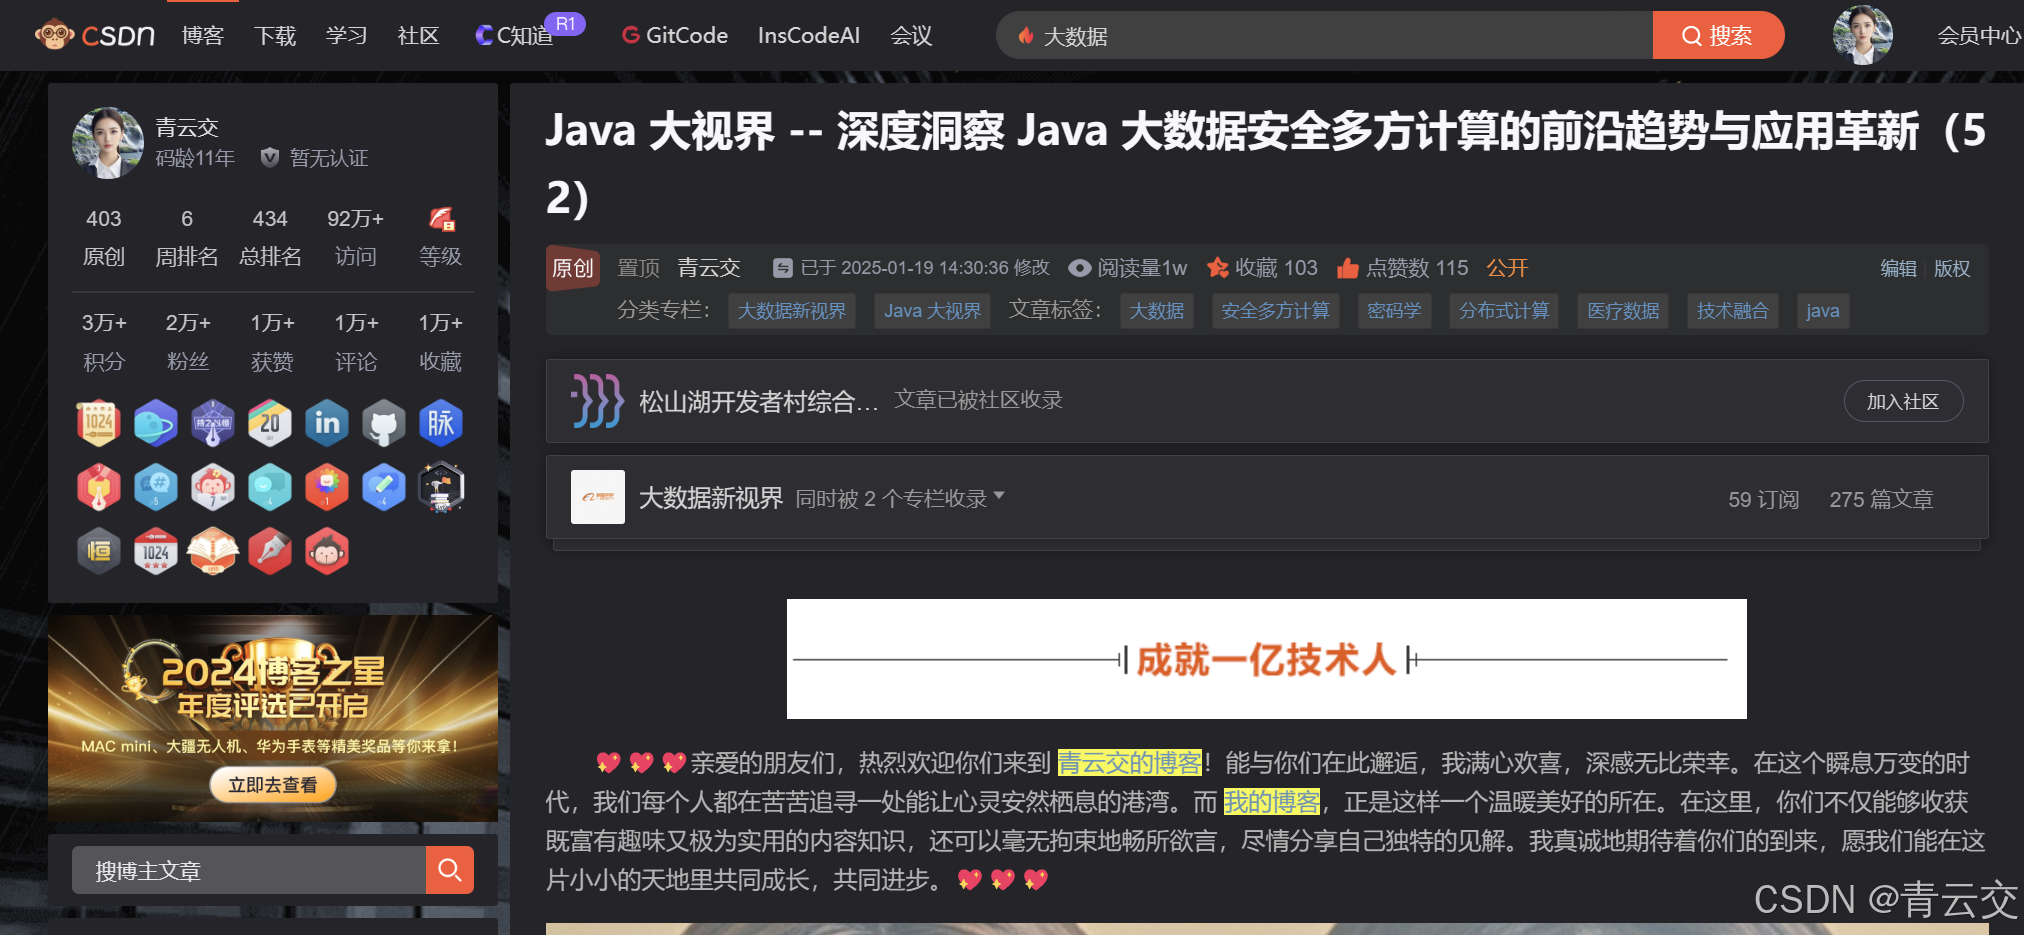Click the CSDN monkey logo
The image size is (2024, 935).
click(94, 35)
